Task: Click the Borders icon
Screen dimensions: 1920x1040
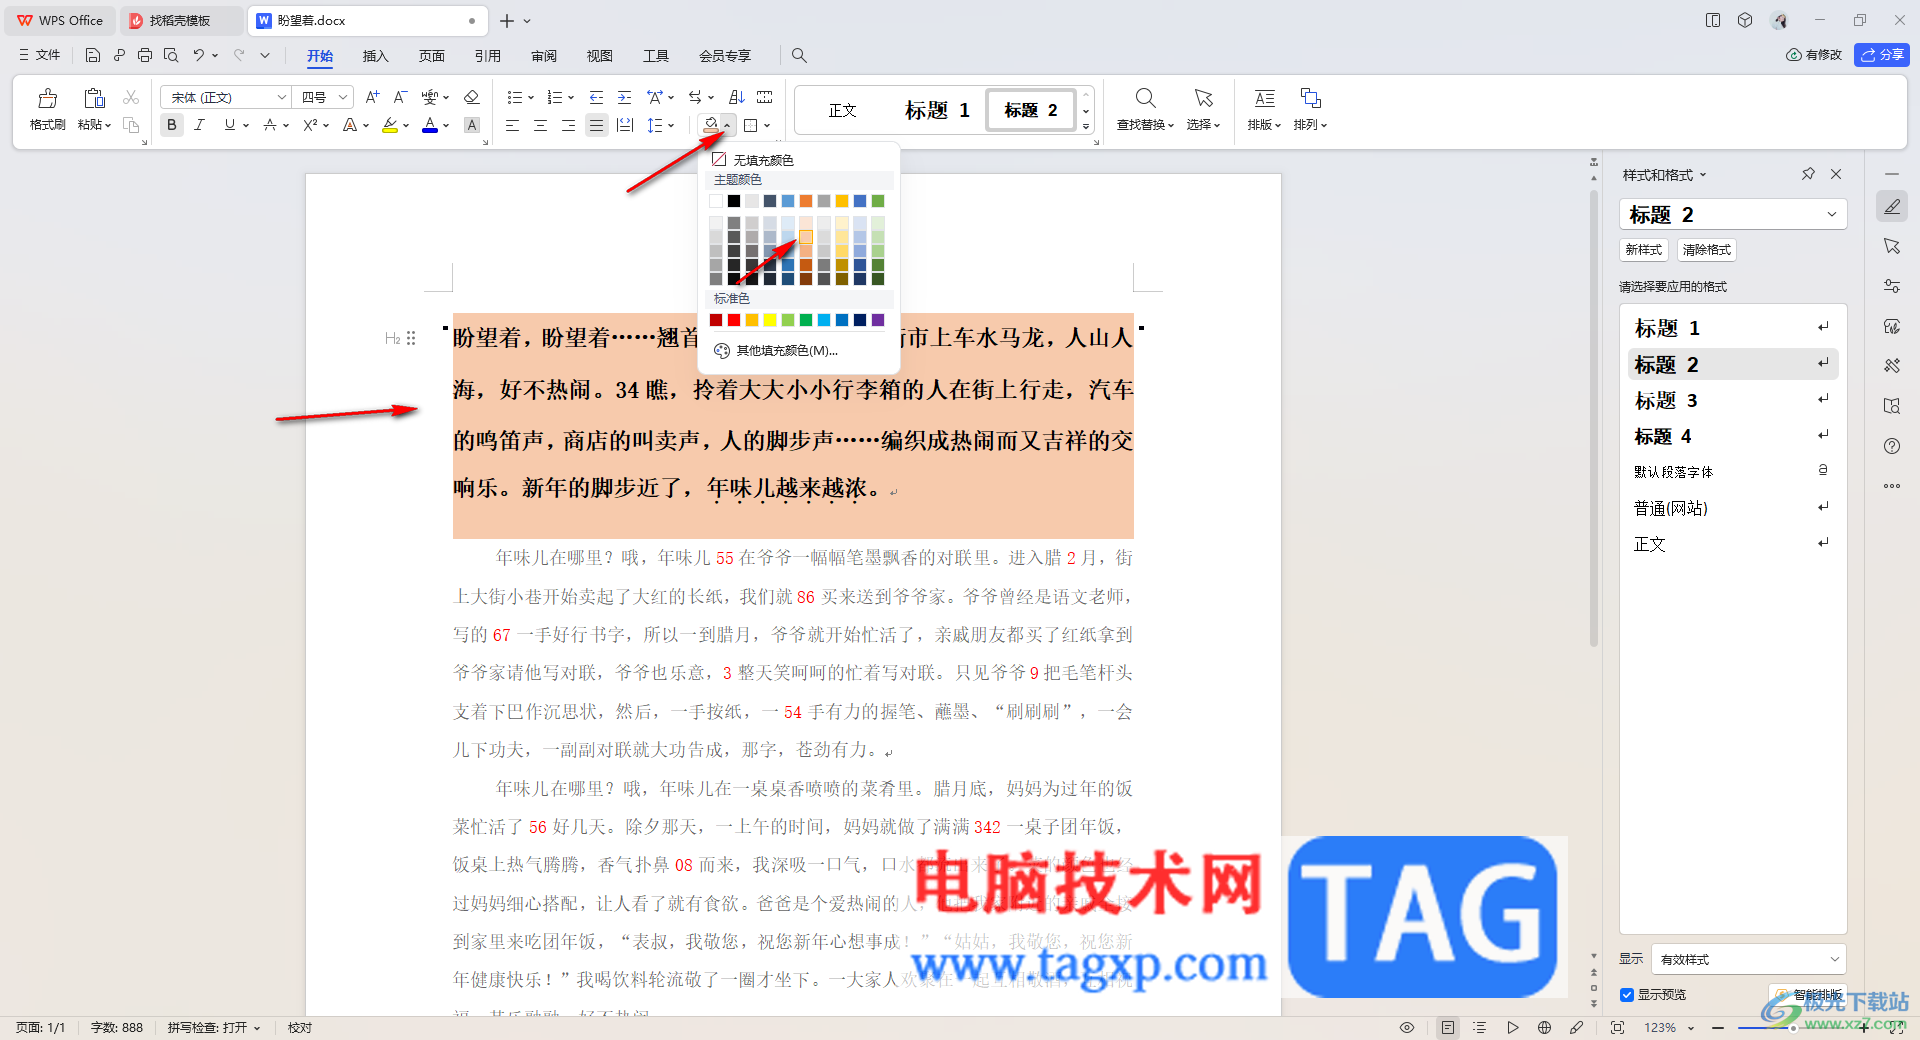Action: point(750,125)
